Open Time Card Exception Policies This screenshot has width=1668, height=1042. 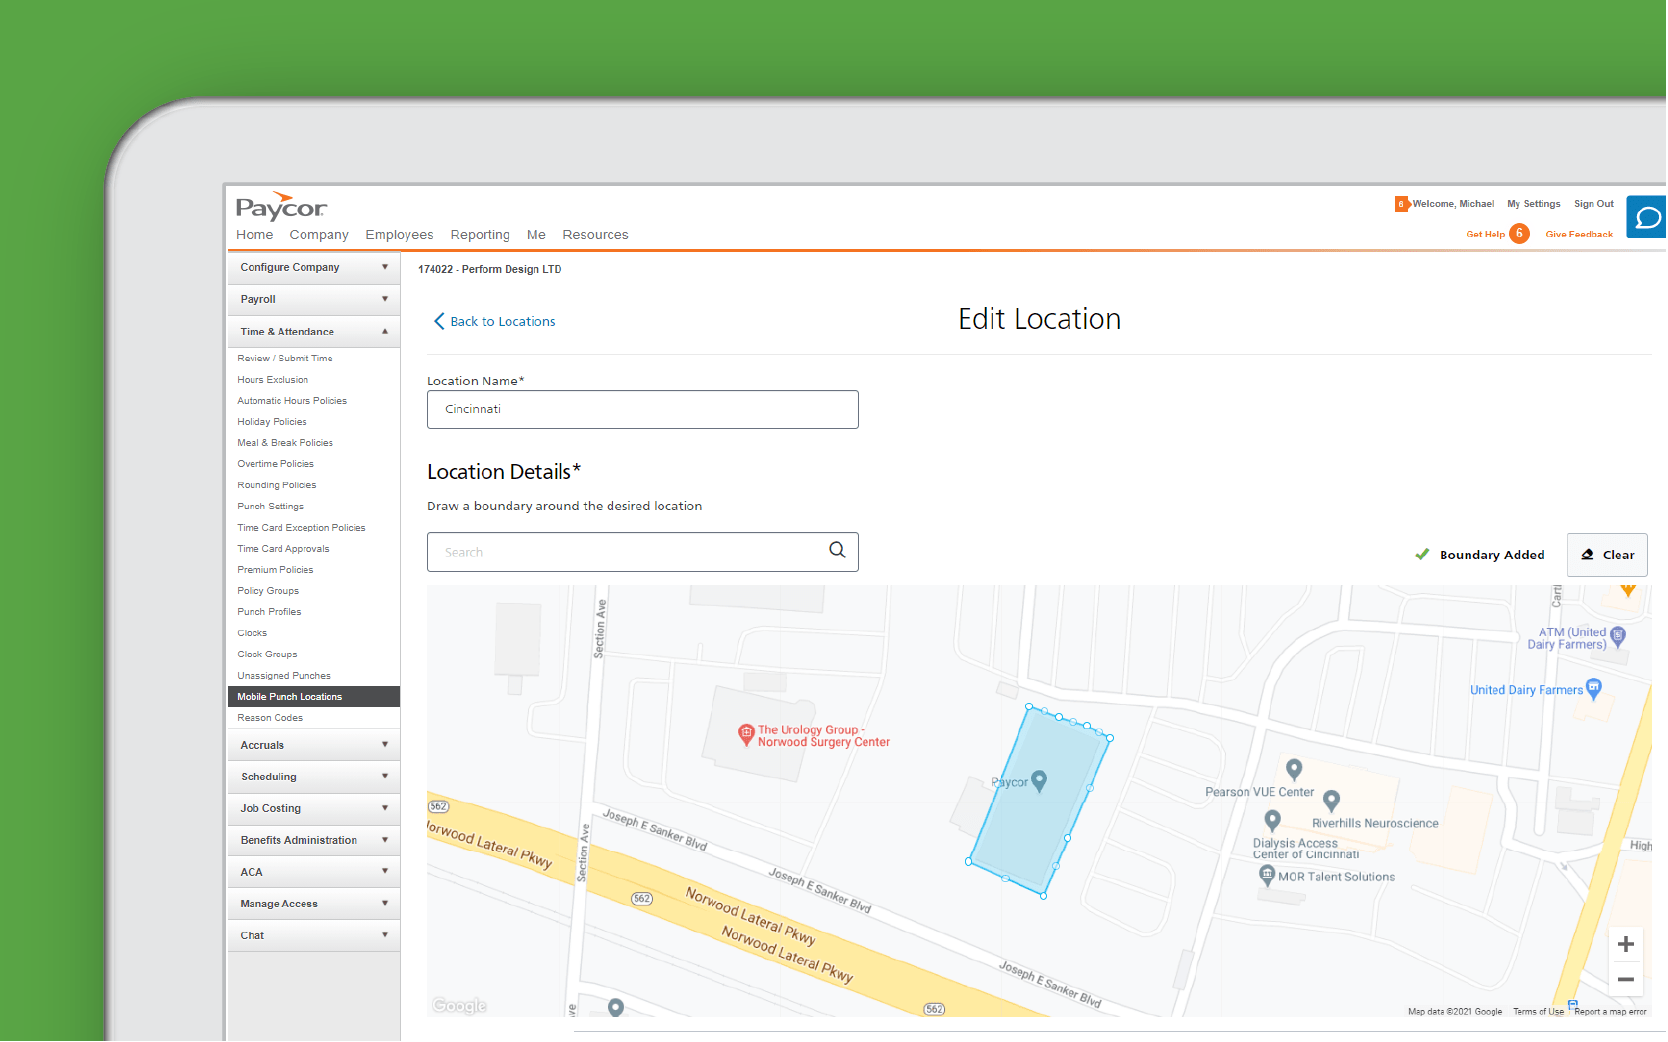point(301,528)
